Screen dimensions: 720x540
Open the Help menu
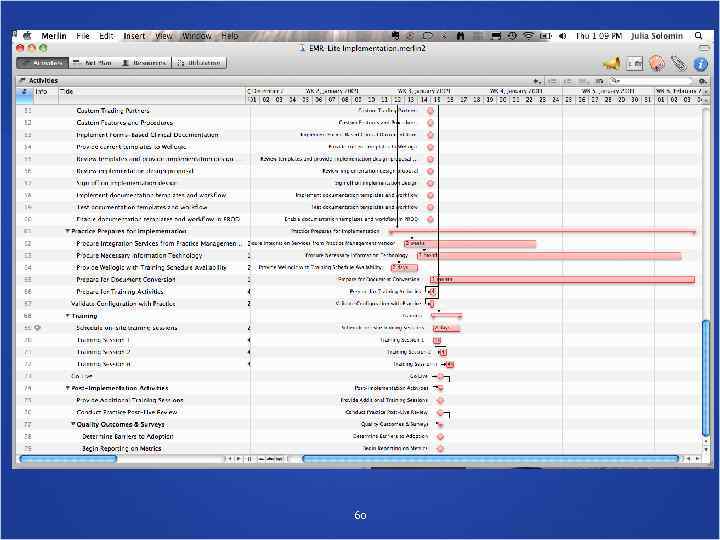pyautogui.click(x=230, y=36)
